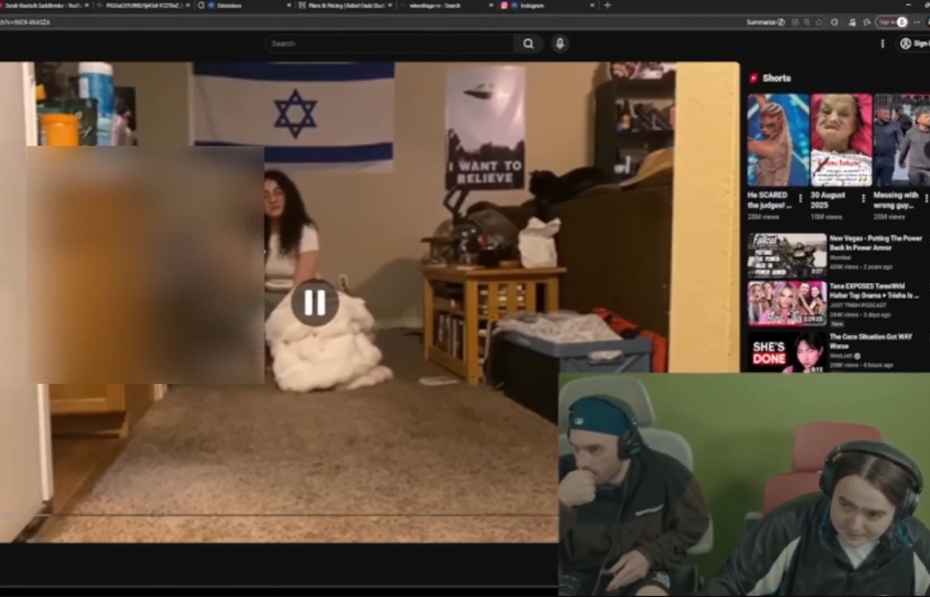This screenshot has height=597, width=930.
Task: Open browser more options ellipsis menu
Action: (x=916, y=22)
